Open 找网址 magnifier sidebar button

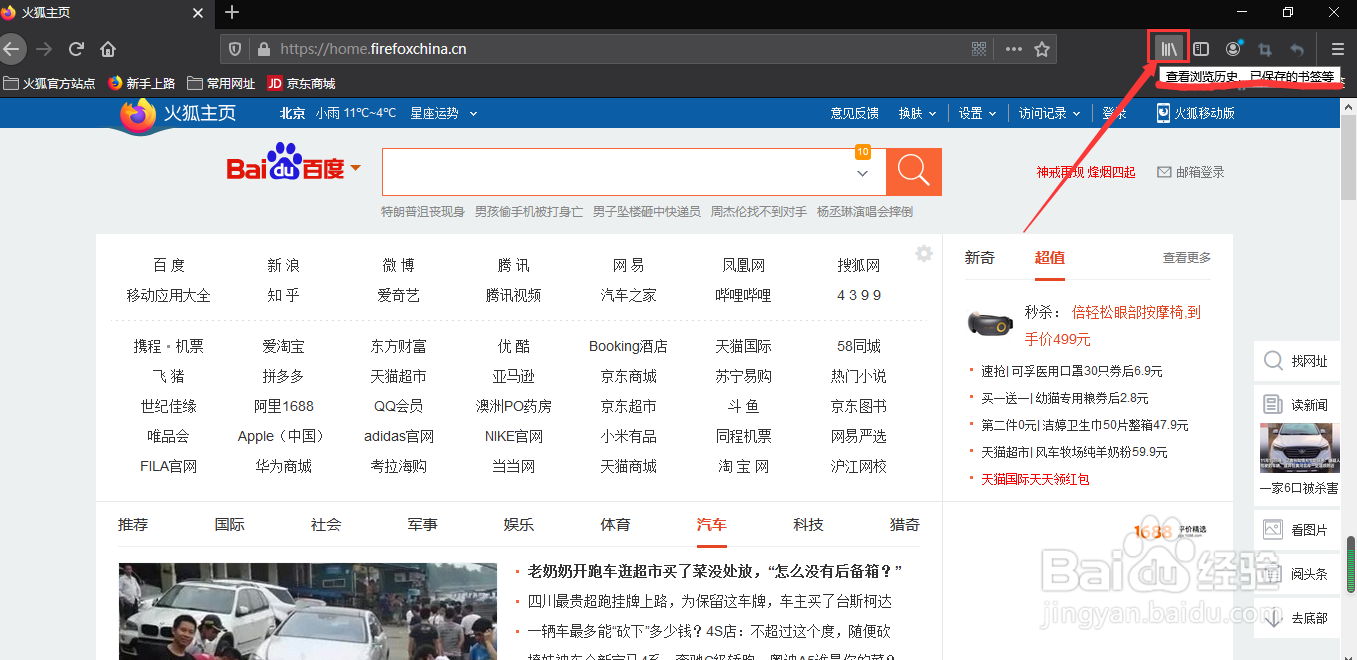1297,361
